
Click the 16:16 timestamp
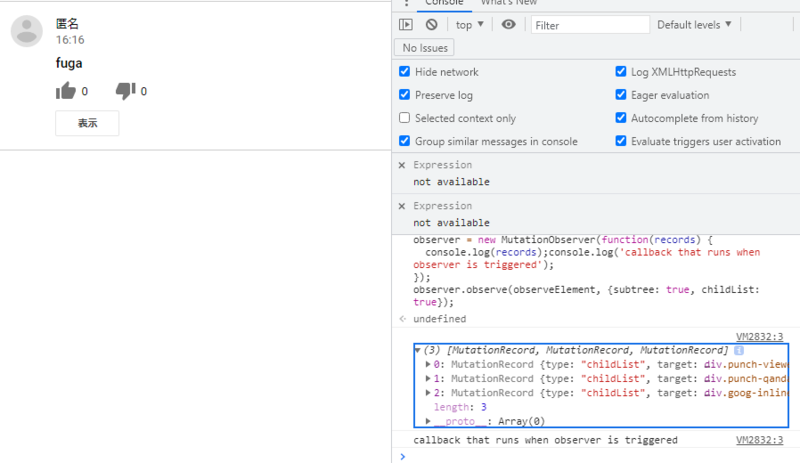click(x=70, y=40)
